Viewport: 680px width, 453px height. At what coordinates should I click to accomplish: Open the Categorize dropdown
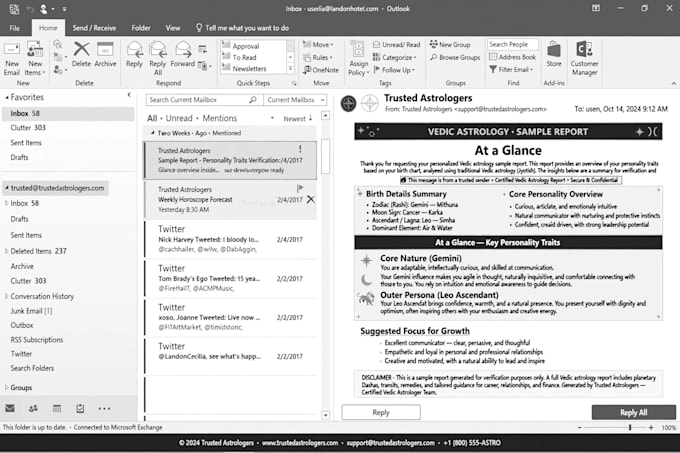point(395,57)
